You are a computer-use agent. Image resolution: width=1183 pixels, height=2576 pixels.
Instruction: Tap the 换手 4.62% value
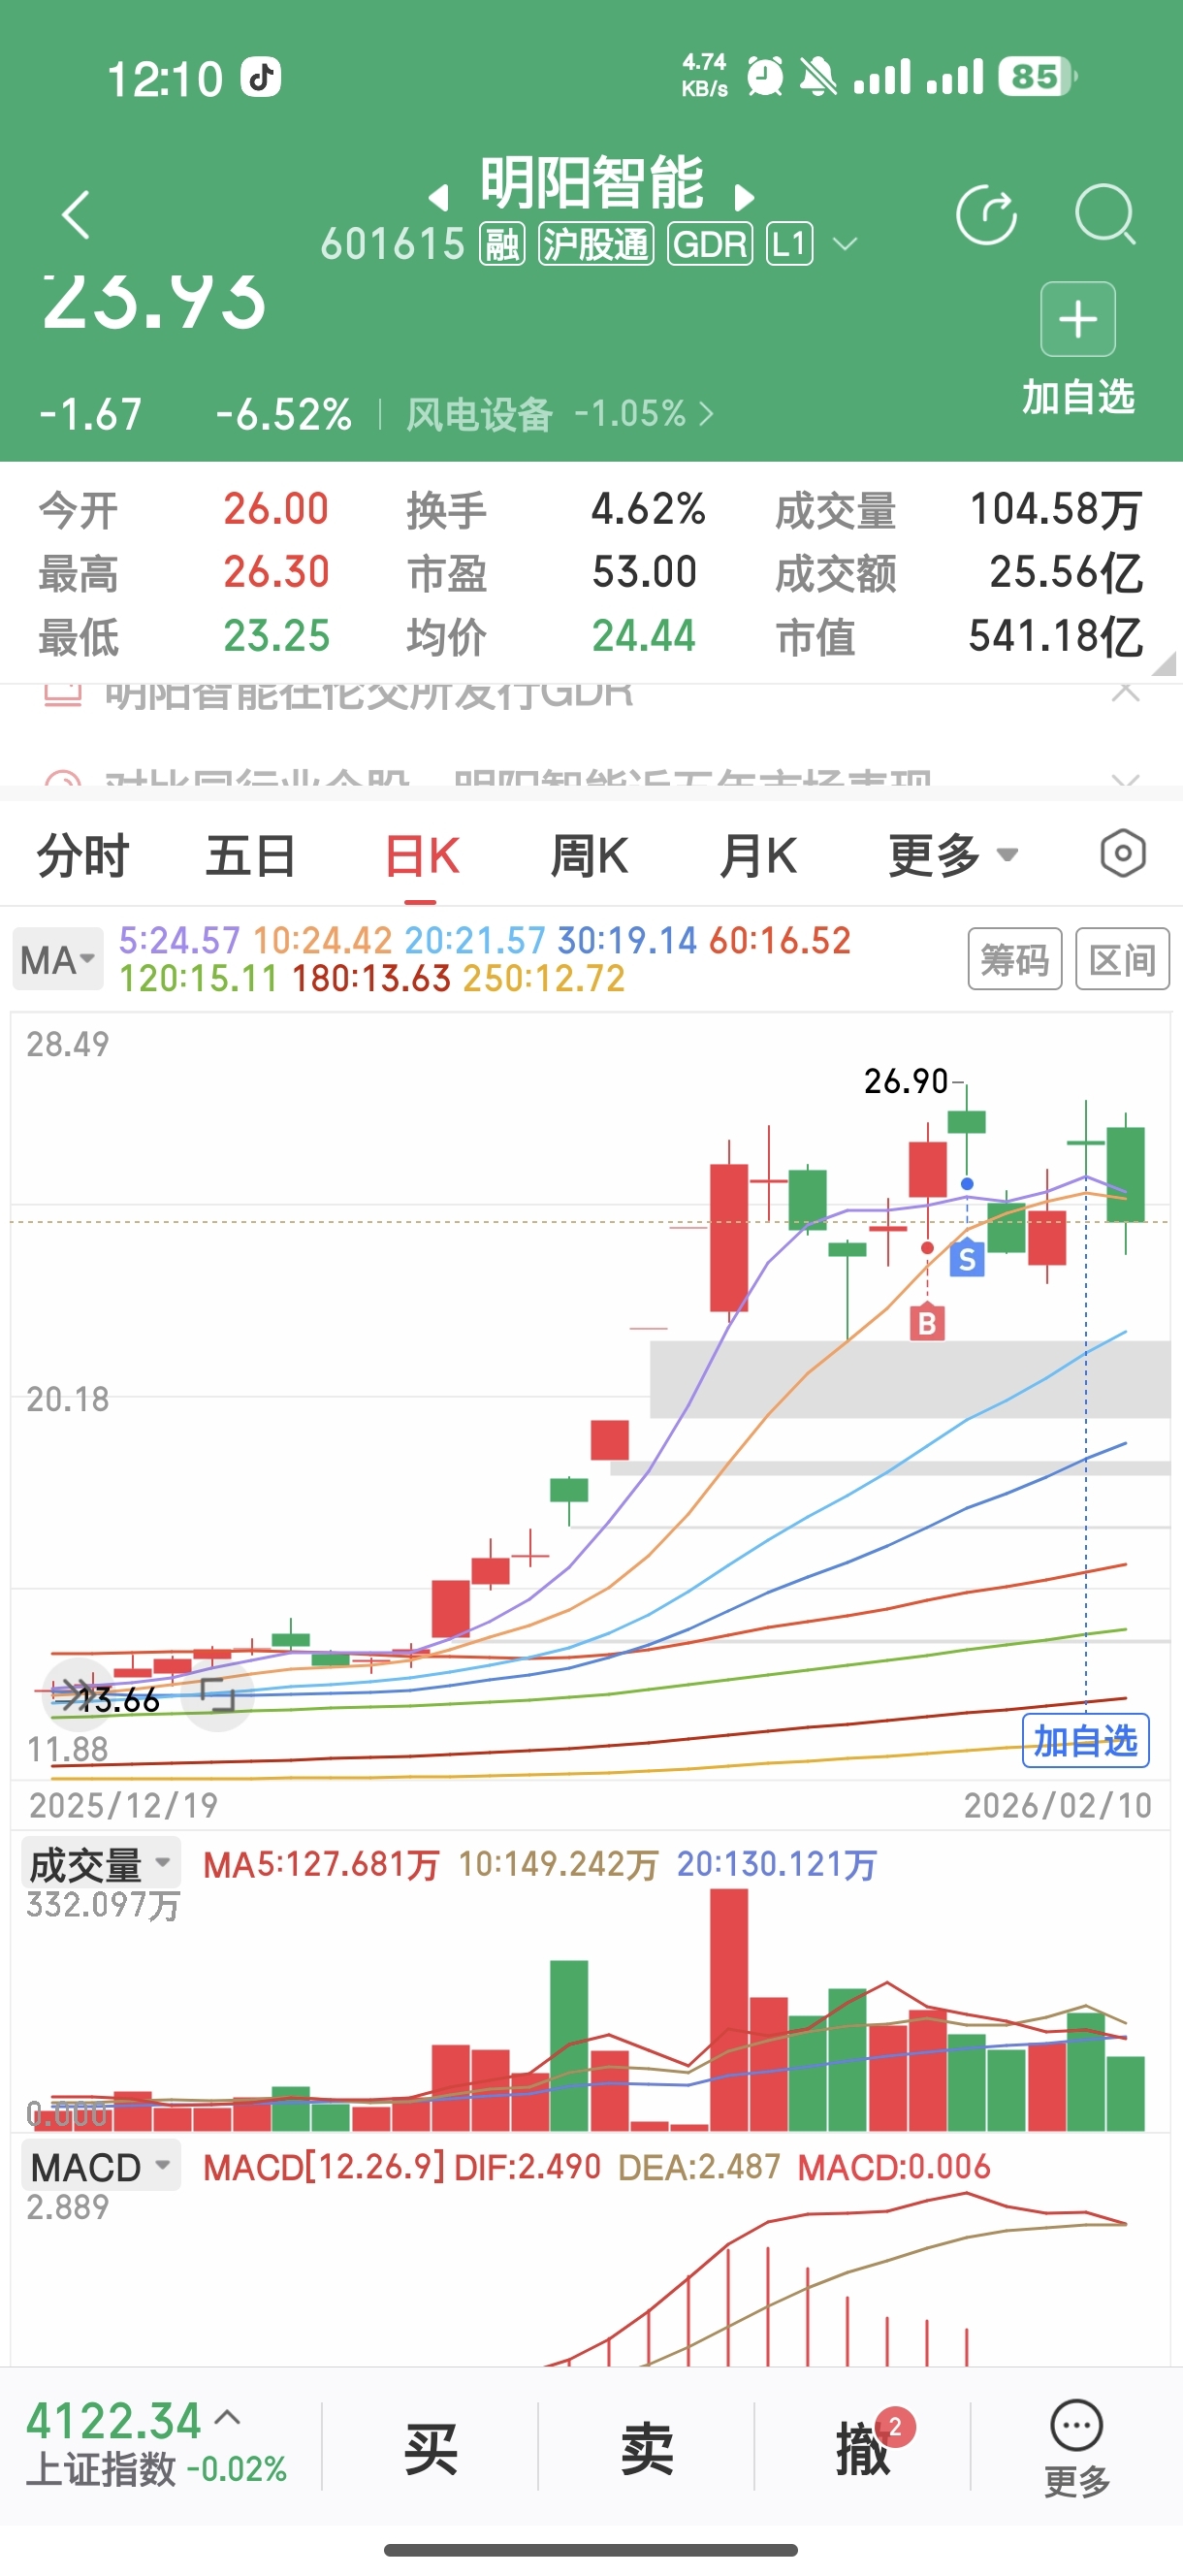(x=648, y=509)
